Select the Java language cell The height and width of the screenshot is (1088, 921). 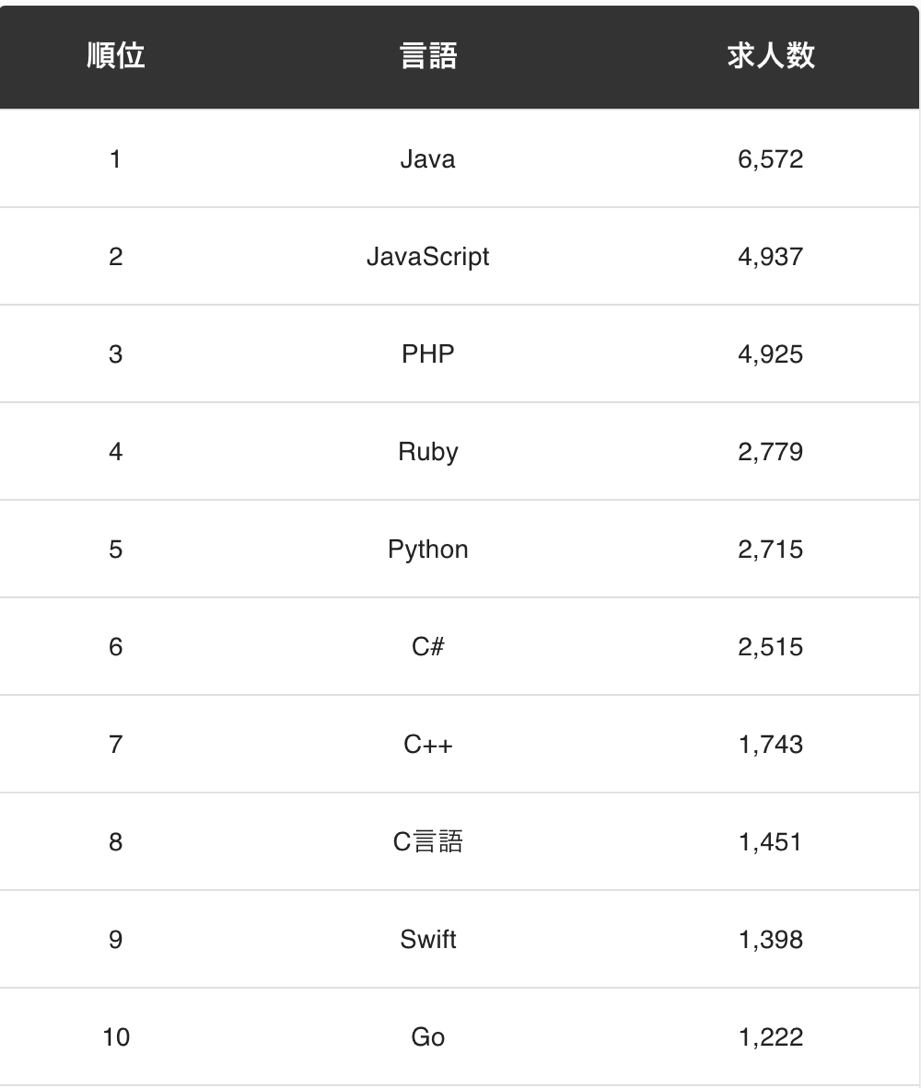click(x=428, y=159)
